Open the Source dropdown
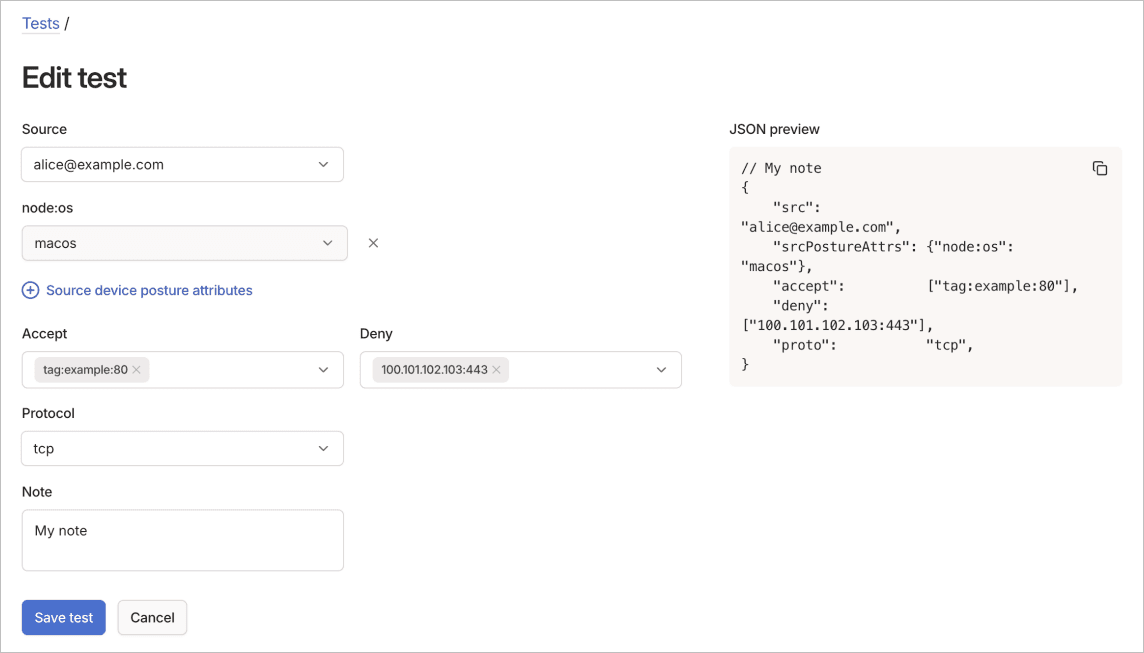Viewport: 1144px width, 653px height. click(x=323, y=164)
